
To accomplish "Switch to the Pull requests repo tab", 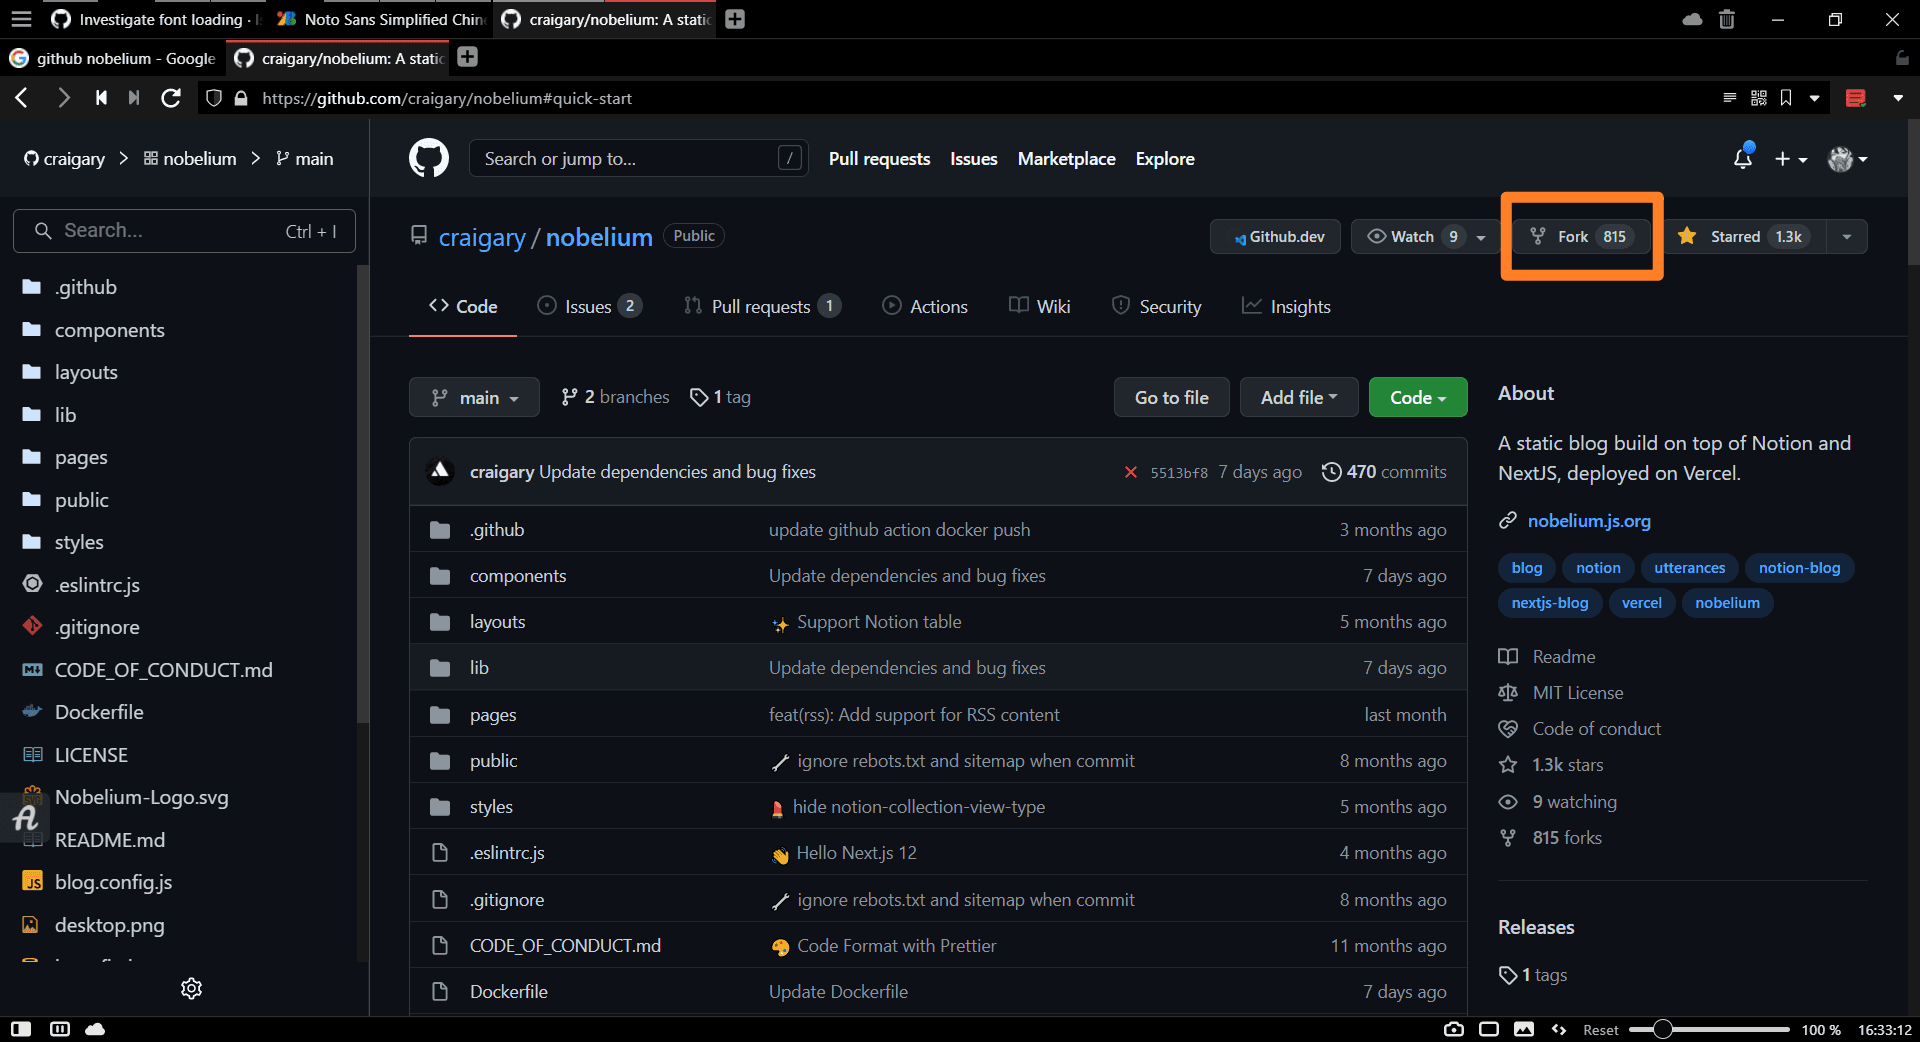I will (x=762, y=306).
